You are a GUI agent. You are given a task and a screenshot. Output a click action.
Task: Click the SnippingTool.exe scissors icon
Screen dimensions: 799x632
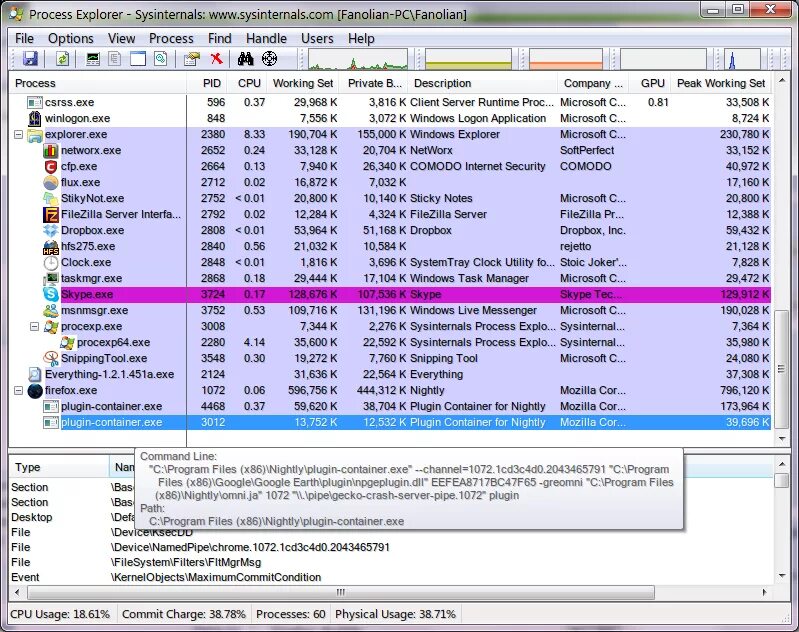coord(50,358)
